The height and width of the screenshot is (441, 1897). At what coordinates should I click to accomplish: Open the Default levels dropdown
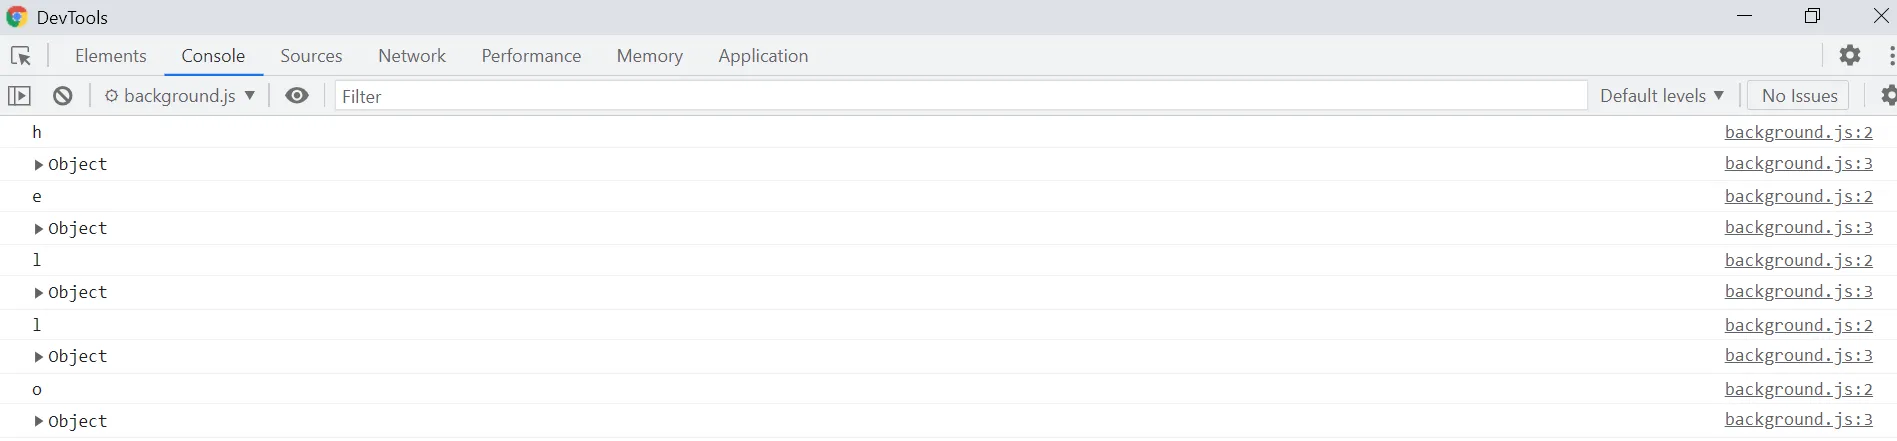click(1661, 96)
